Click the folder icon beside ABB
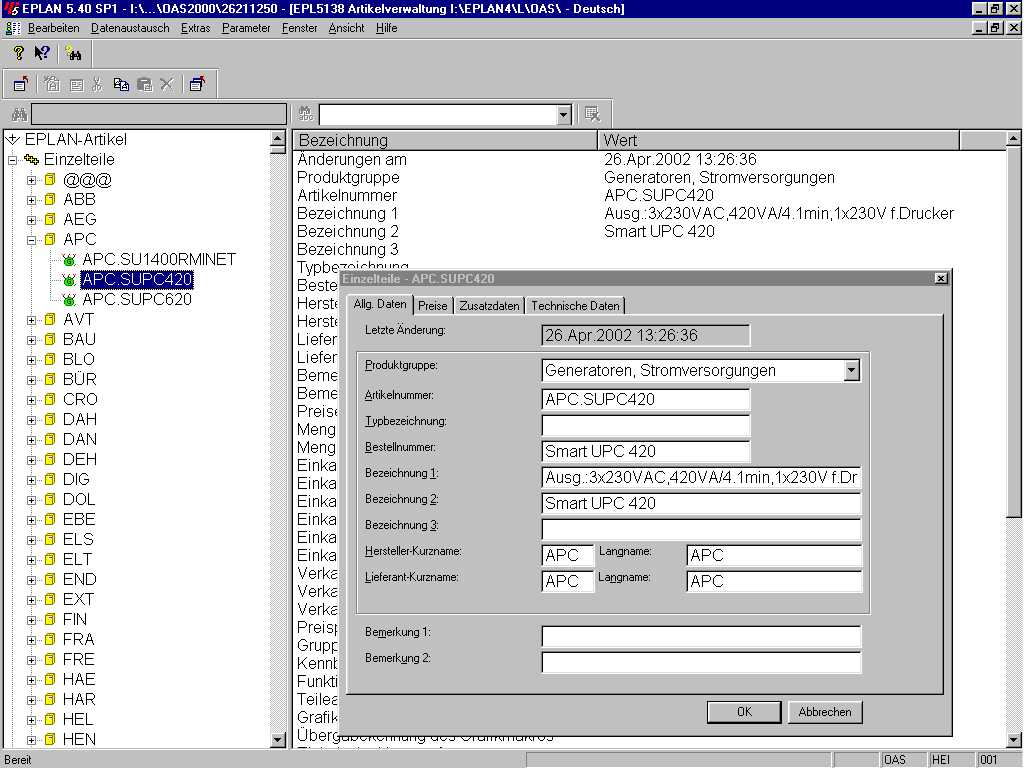The image size is (1024, 768). click(x=50, y=199)
